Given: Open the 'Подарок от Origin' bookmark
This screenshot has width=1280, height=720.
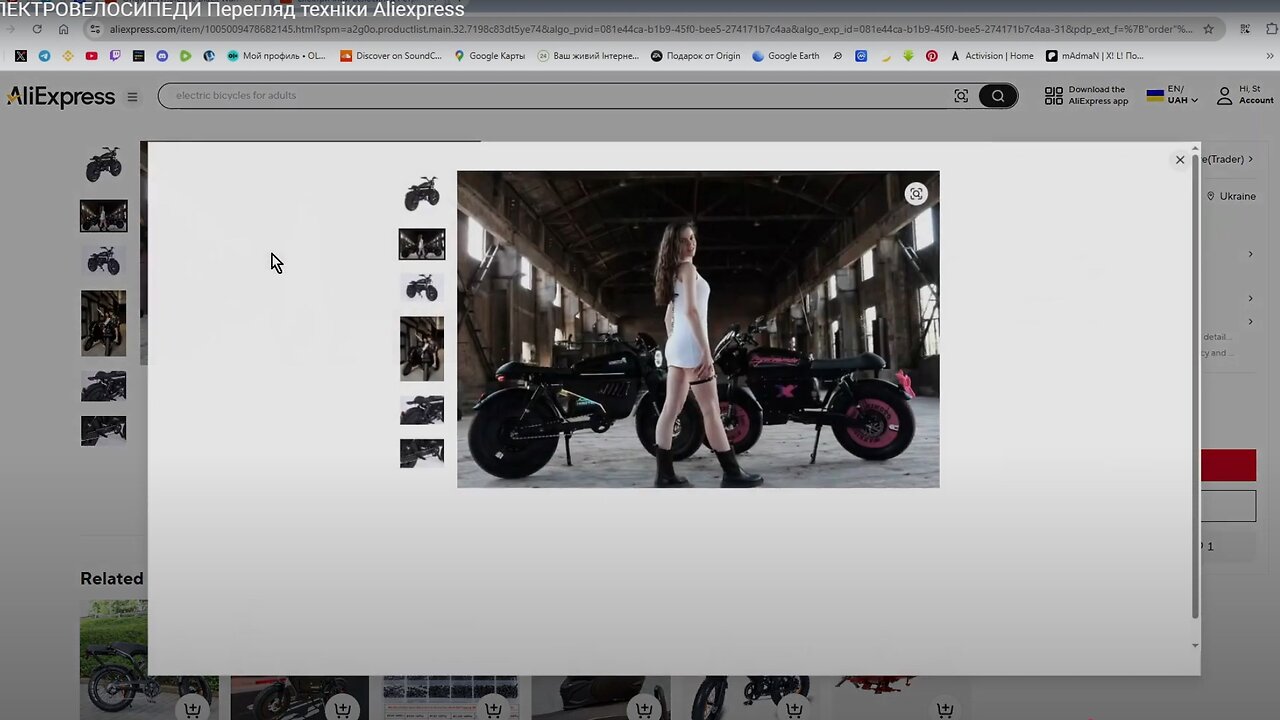Looking at the screenshot, I should (696, 56).
